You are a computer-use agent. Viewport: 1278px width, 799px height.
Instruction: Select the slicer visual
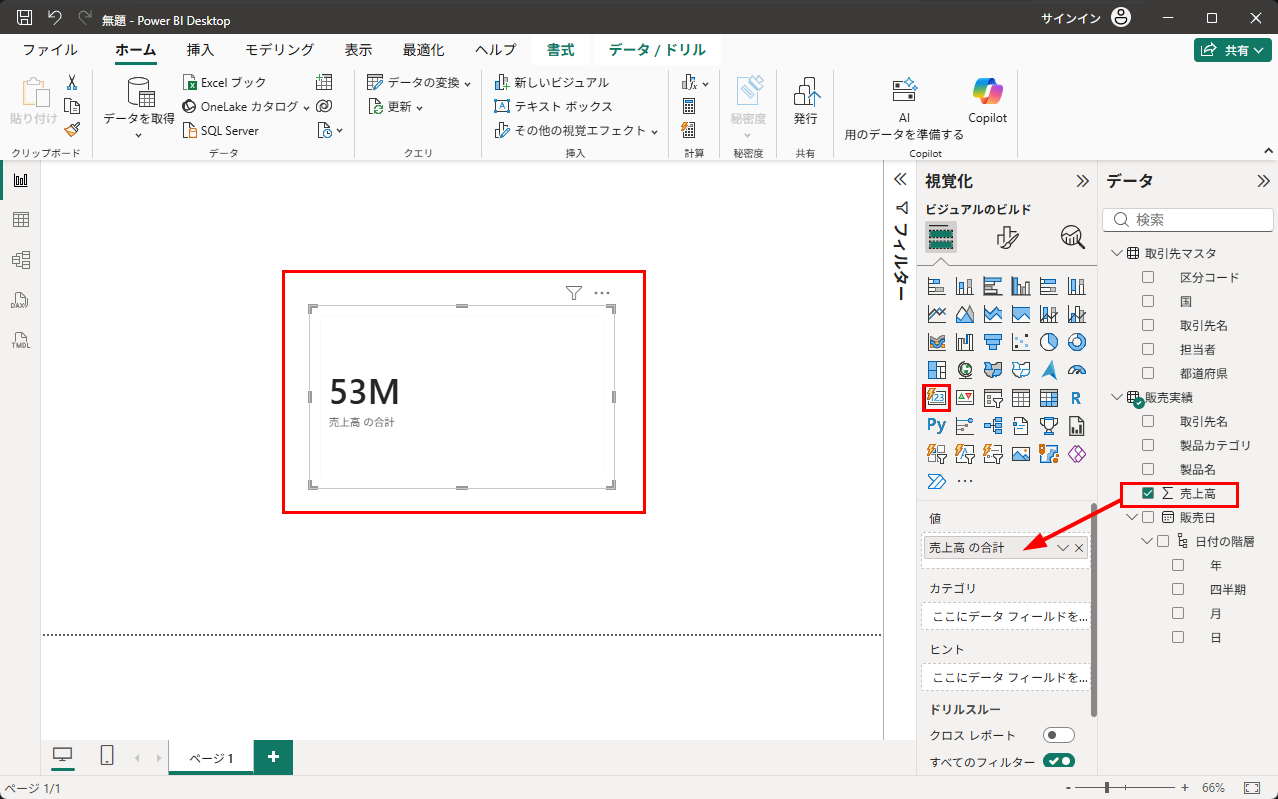(x=993, y=398)
